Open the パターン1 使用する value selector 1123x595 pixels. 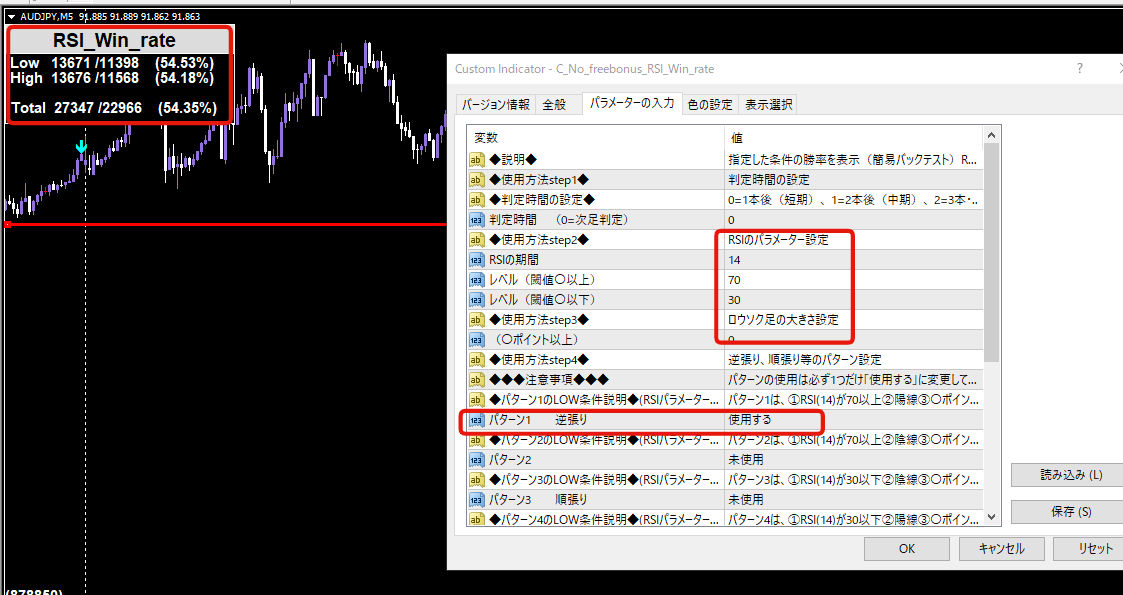tap(850, 420)
